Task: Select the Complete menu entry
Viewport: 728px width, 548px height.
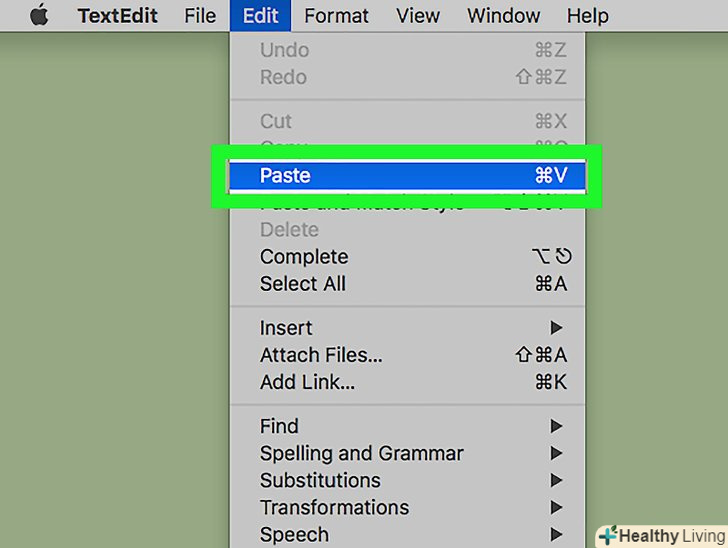Action: pos(304,257)
